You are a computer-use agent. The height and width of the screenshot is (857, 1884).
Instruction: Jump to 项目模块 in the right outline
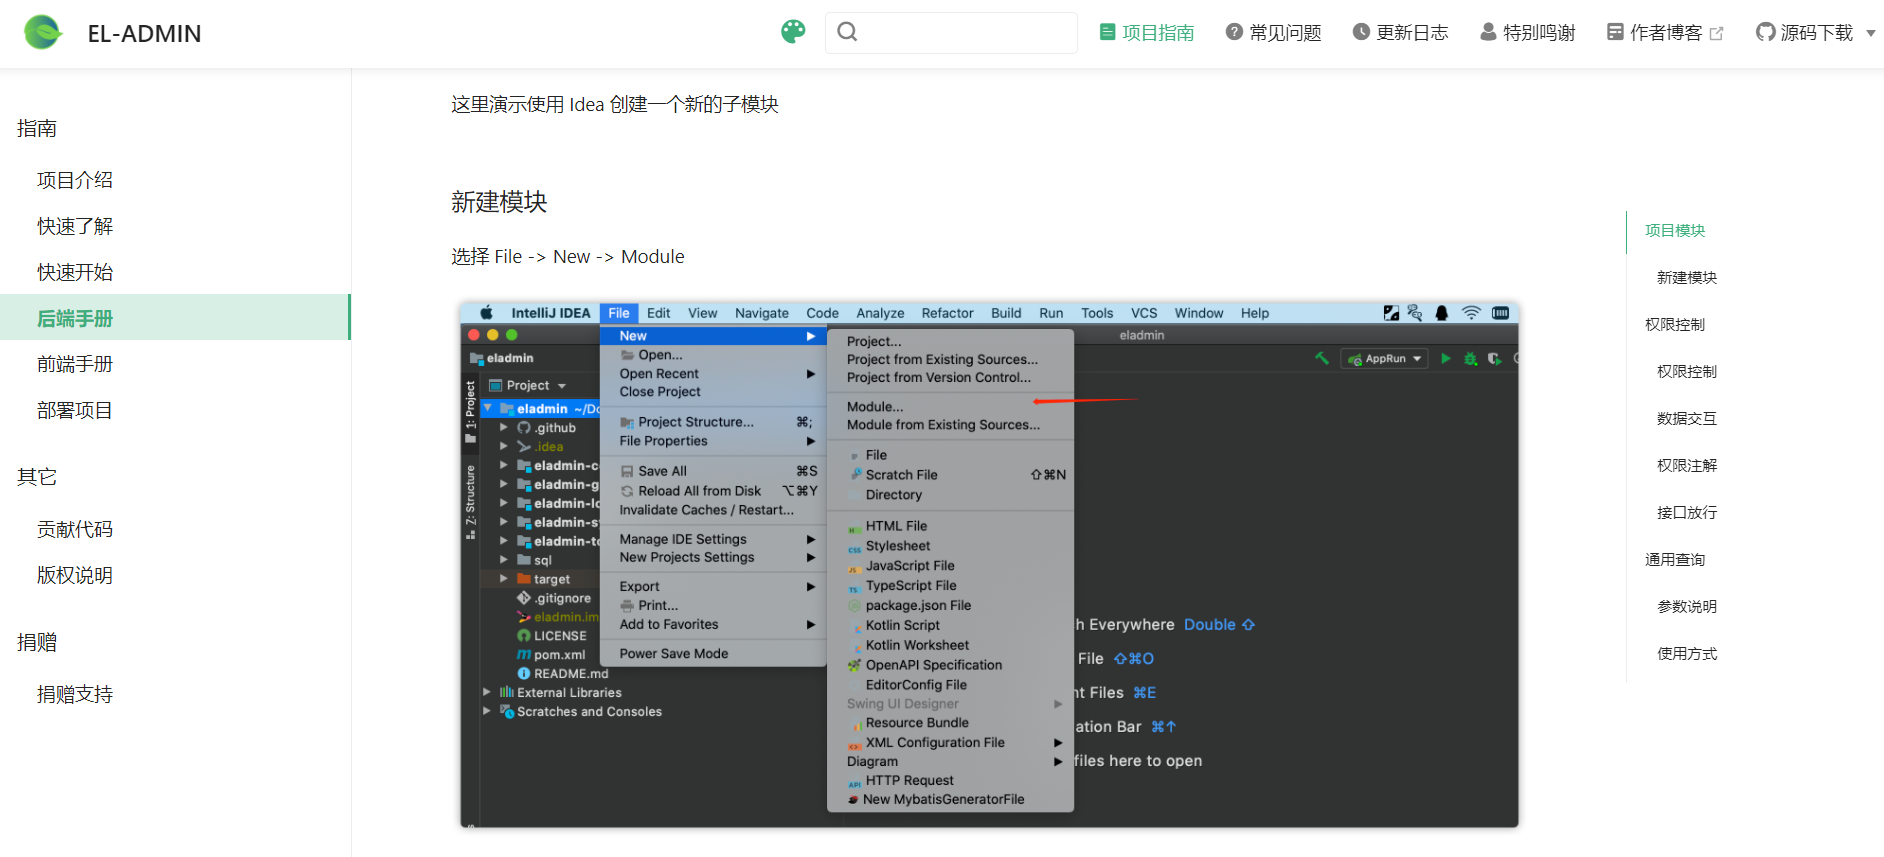pyautogui.click(x=1675, y=230)
